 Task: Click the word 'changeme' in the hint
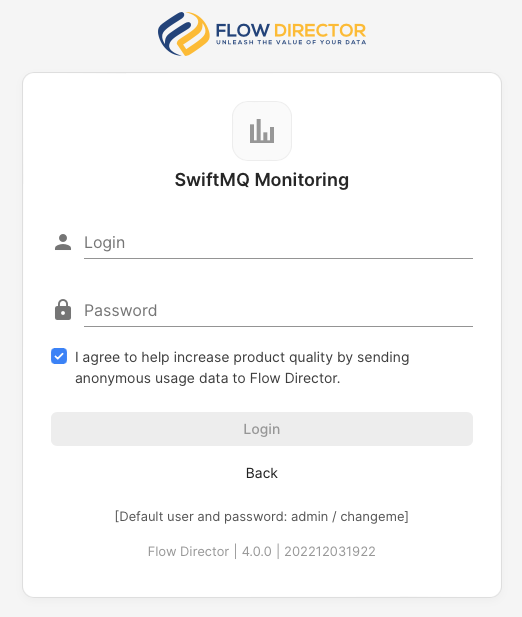(373, 516)
